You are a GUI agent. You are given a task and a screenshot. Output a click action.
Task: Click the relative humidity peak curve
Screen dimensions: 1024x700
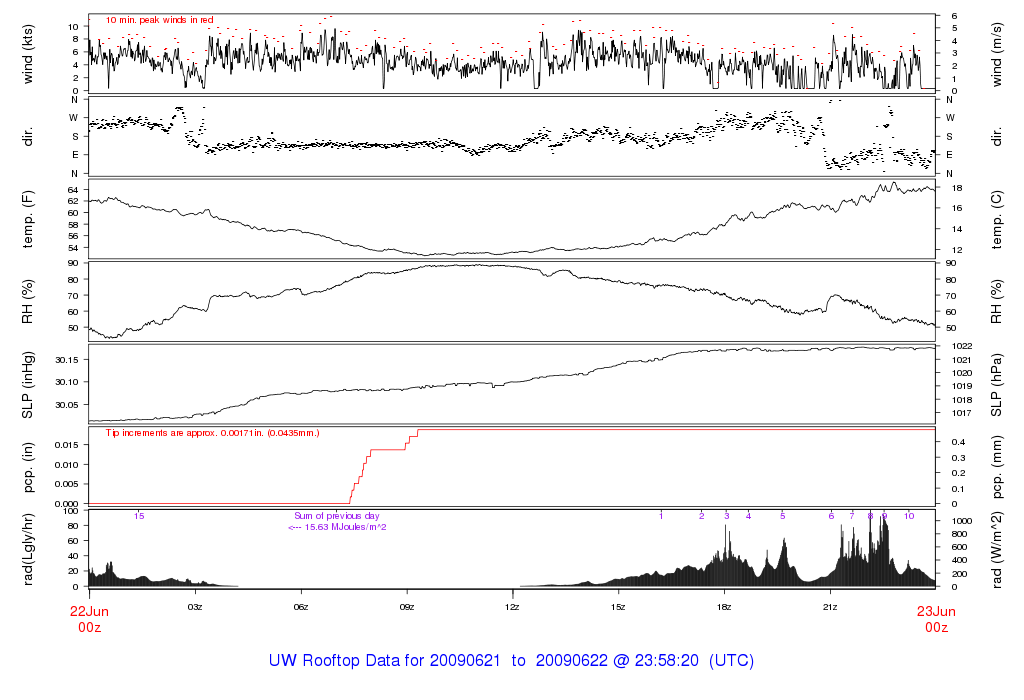click(x=477, y=265)
